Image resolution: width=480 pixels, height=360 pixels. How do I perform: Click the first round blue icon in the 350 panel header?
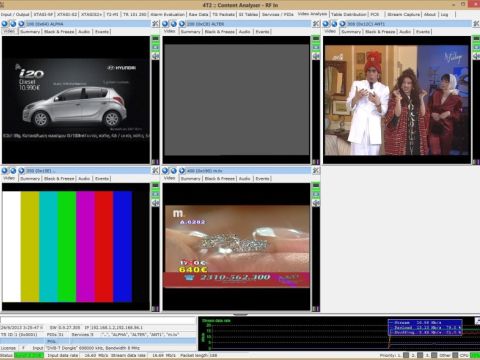click(5, 171)
